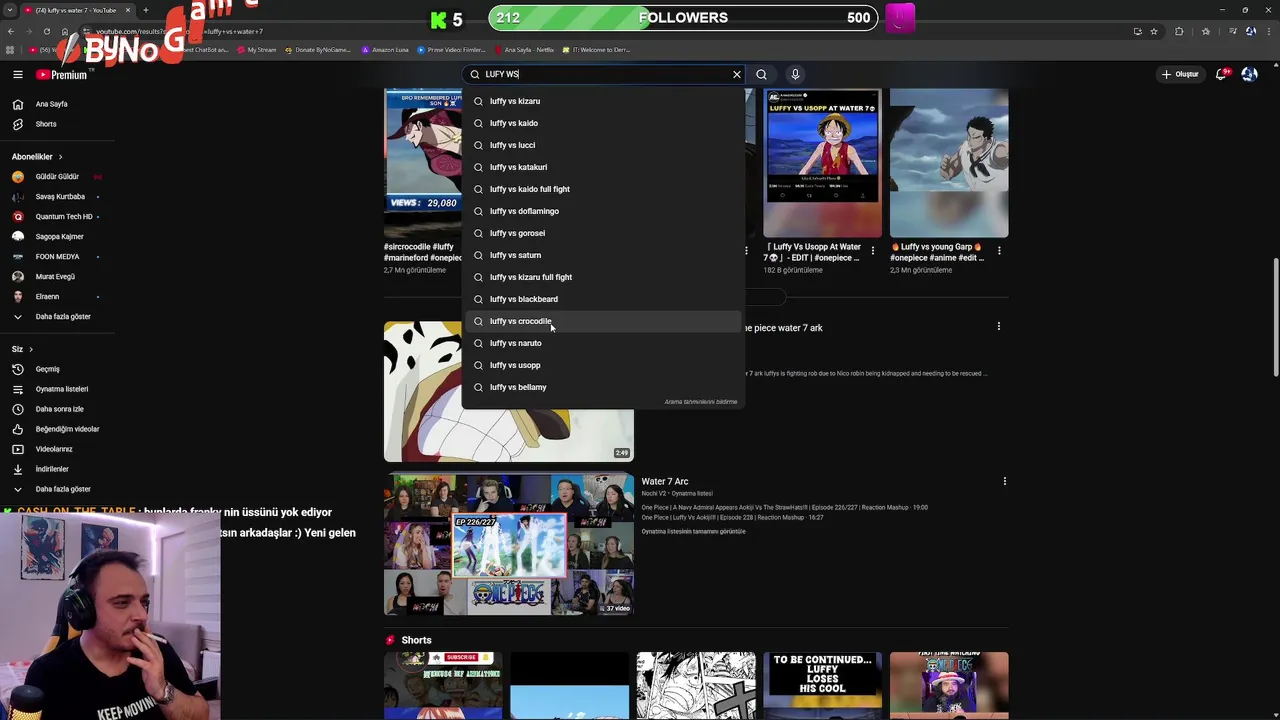1280x720 pixels.
Task: Open the Water 7 Arc playlist thumbnail
Action: [x=509, y=545]
